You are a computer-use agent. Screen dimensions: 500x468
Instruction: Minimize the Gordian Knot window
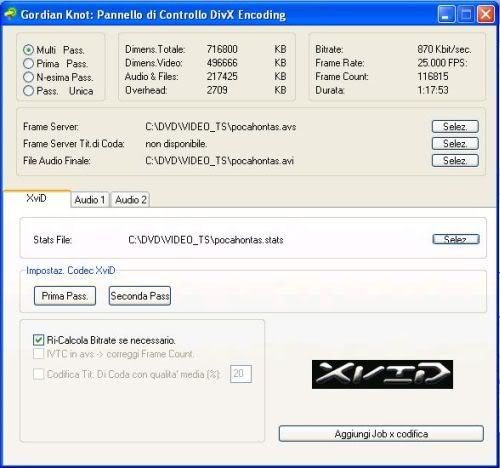pyautogui.click(x=446, y=15)
